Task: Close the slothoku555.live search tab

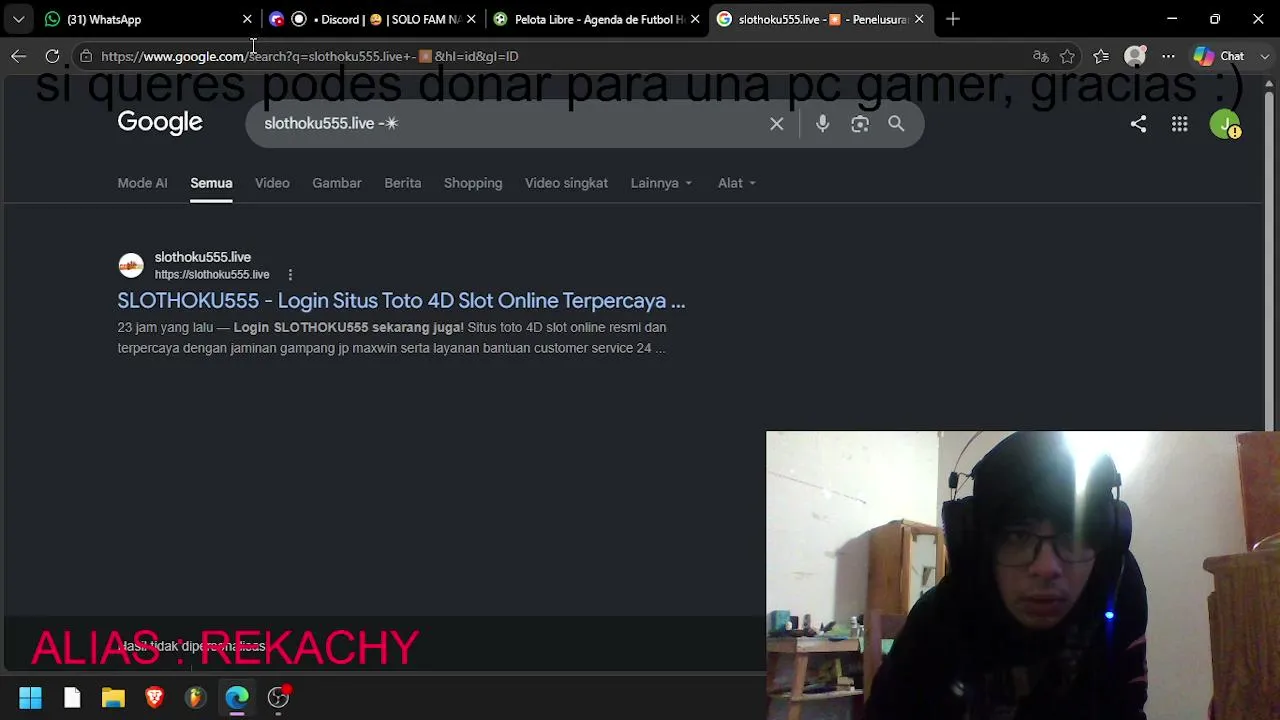Action: [x=919, y=19]
